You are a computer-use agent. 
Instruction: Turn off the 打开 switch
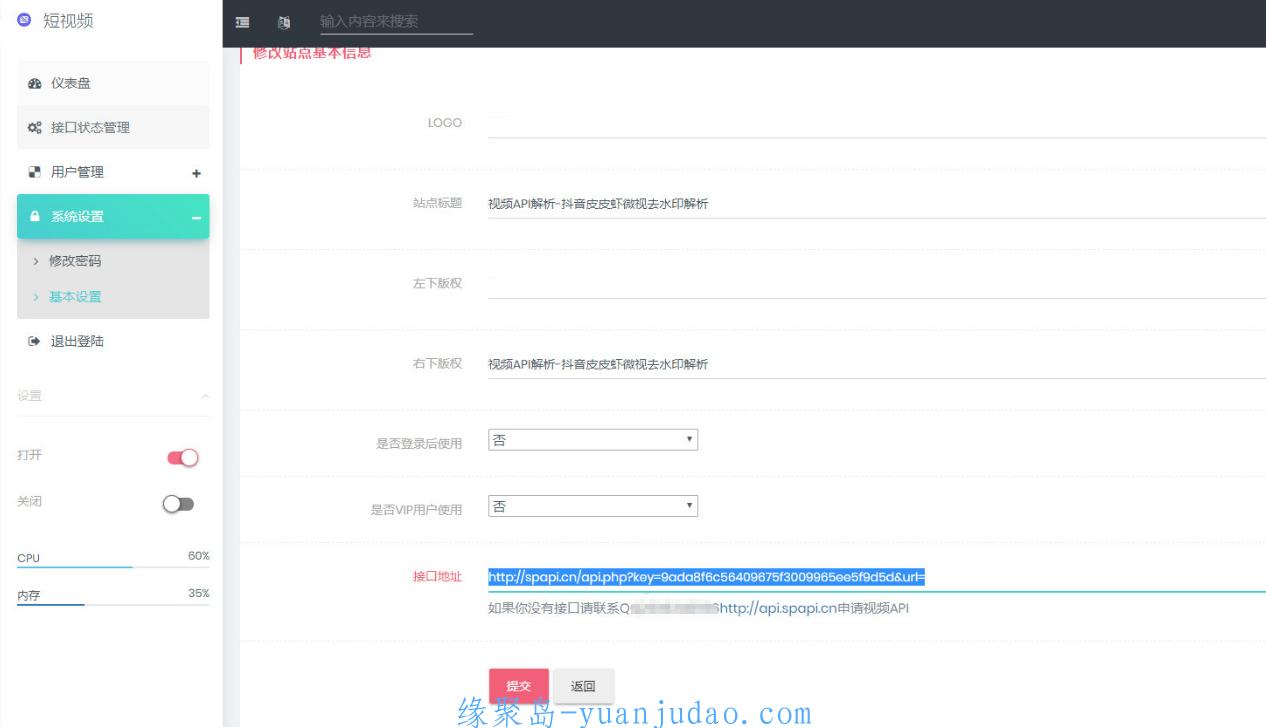pyautogui.click(x=183, y=458)
